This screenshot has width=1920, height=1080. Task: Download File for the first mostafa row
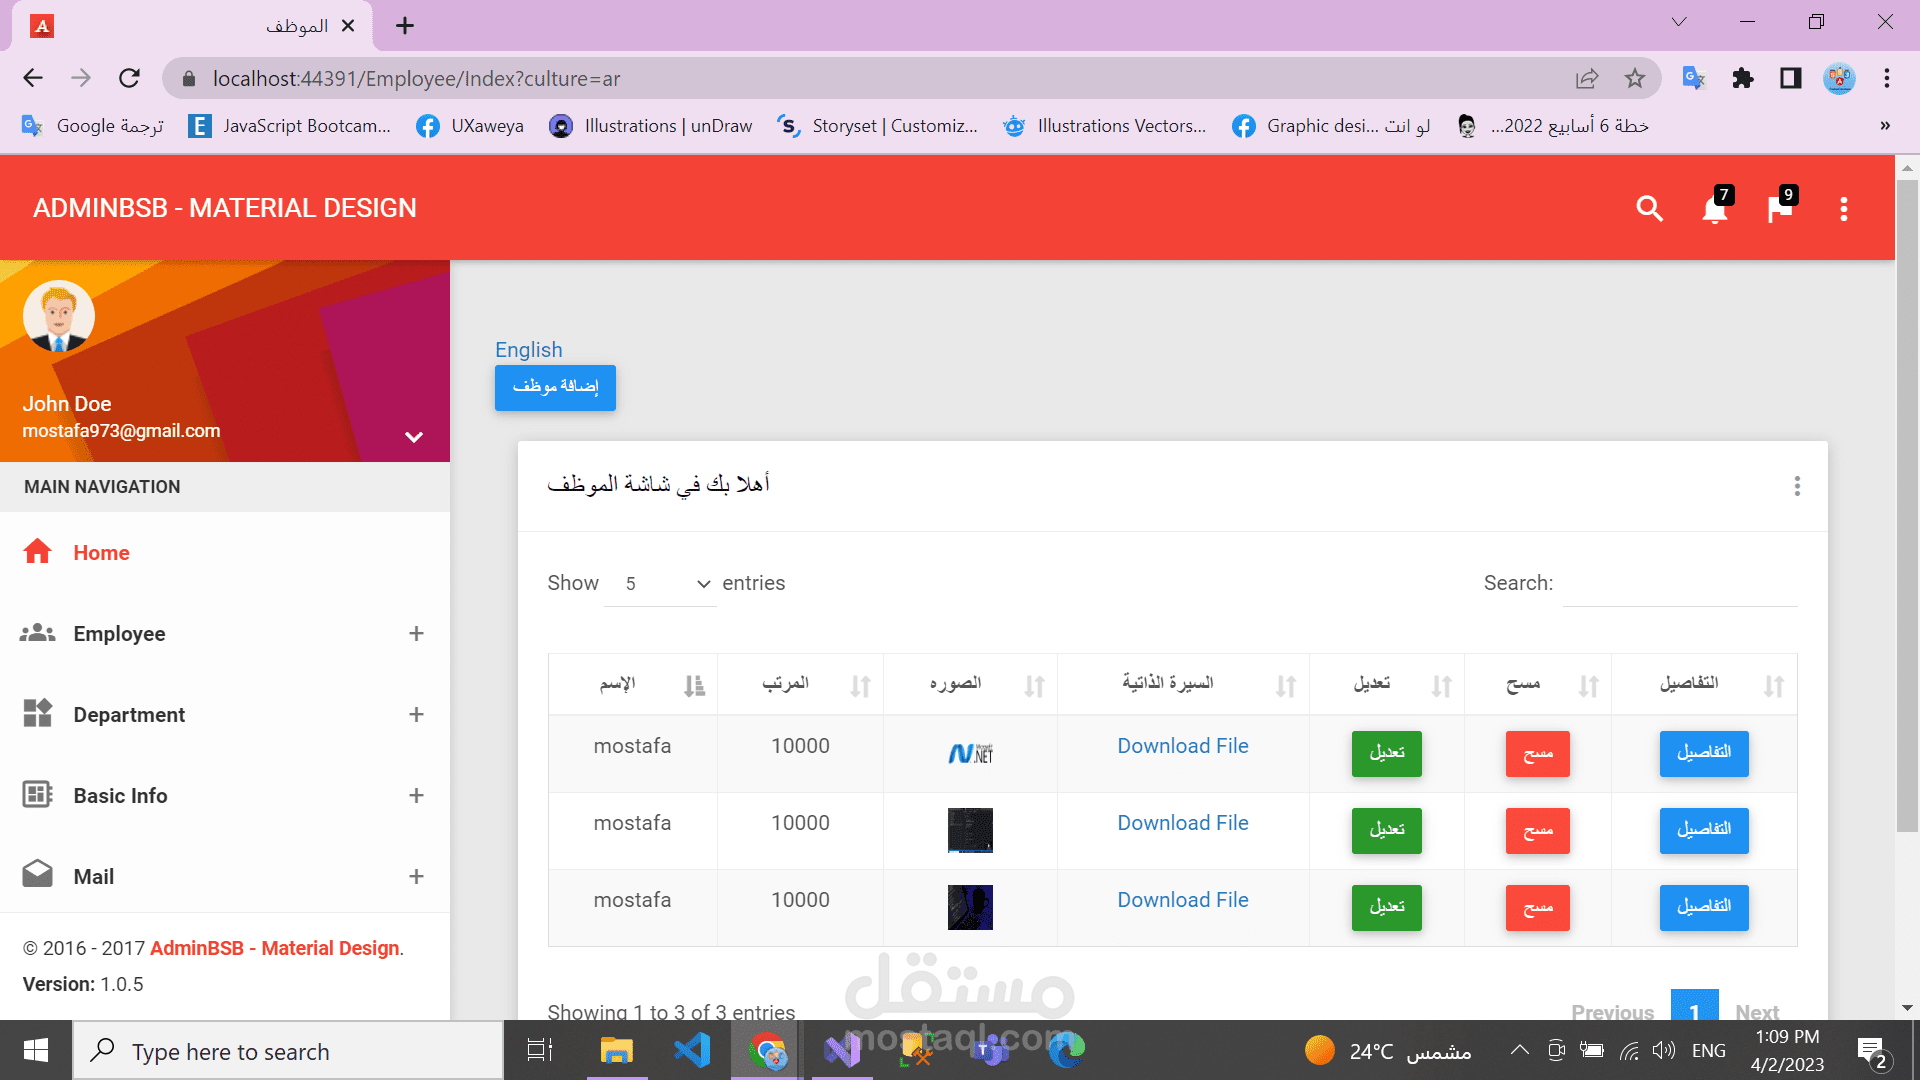click(1182, 745)
